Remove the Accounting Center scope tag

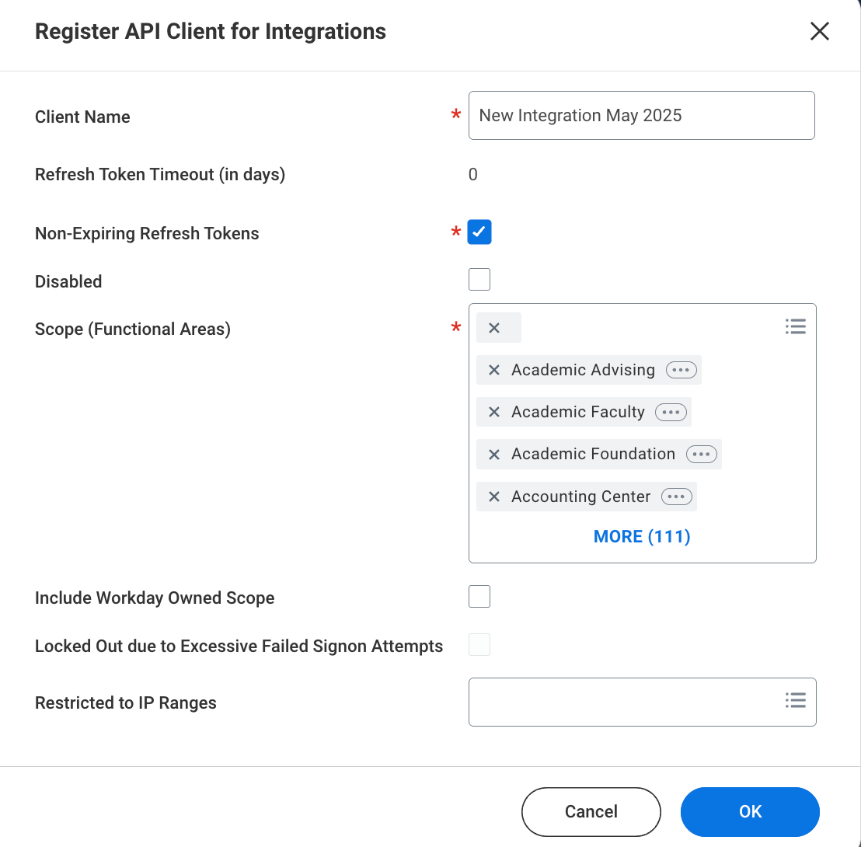tap(494, 497)
